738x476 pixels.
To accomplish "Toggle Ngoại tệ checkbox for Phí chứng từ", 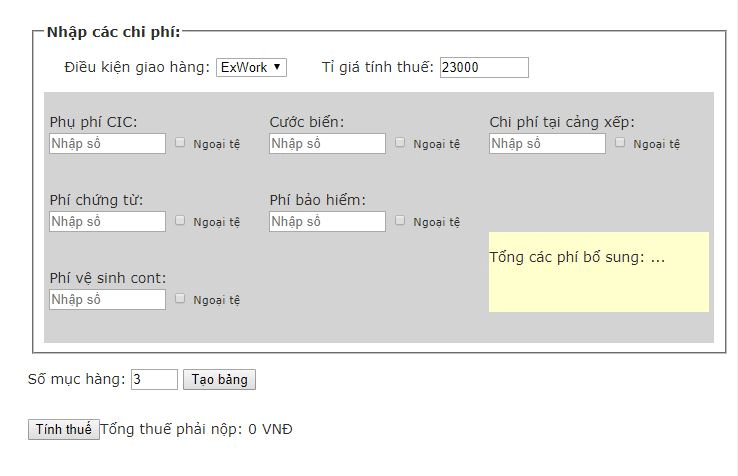I will tap(181, 221).
